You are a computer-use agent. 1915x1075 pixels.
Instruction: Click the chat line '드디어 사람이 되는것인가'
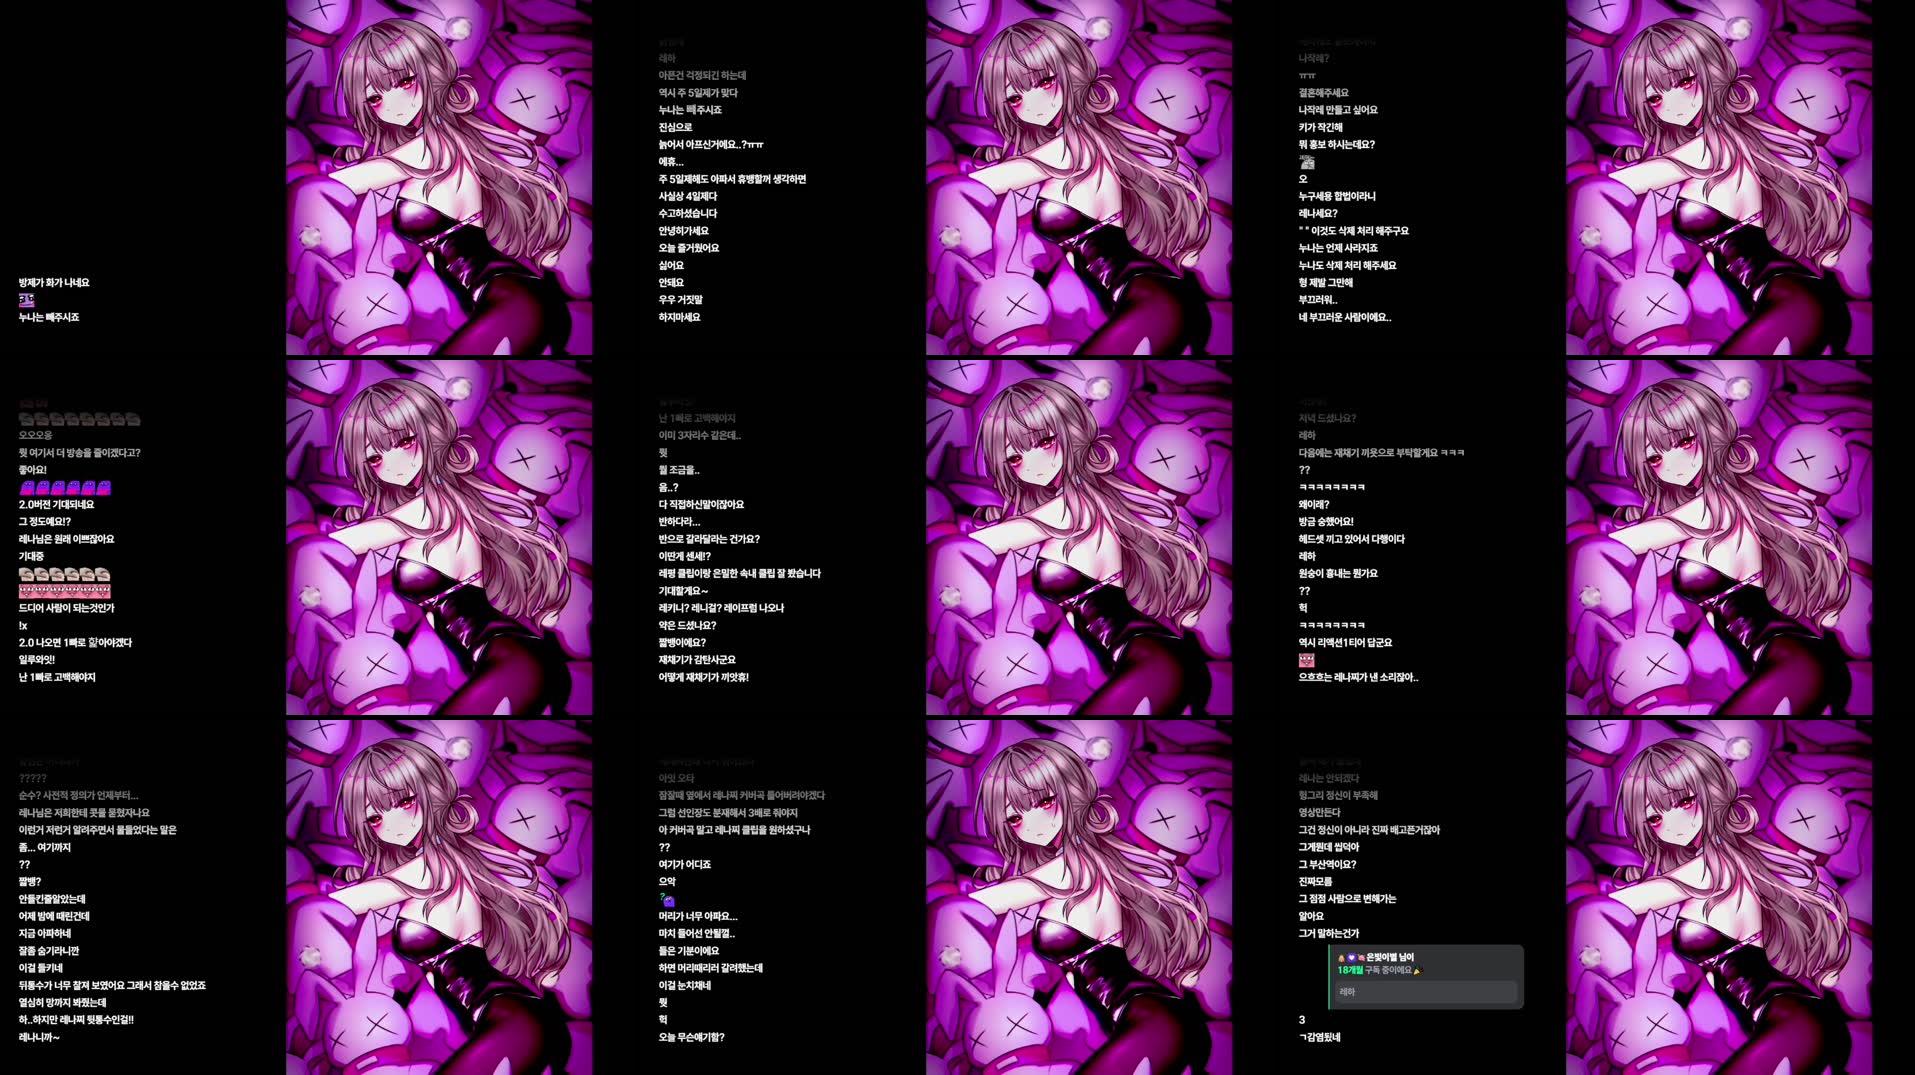click(66, 608)
